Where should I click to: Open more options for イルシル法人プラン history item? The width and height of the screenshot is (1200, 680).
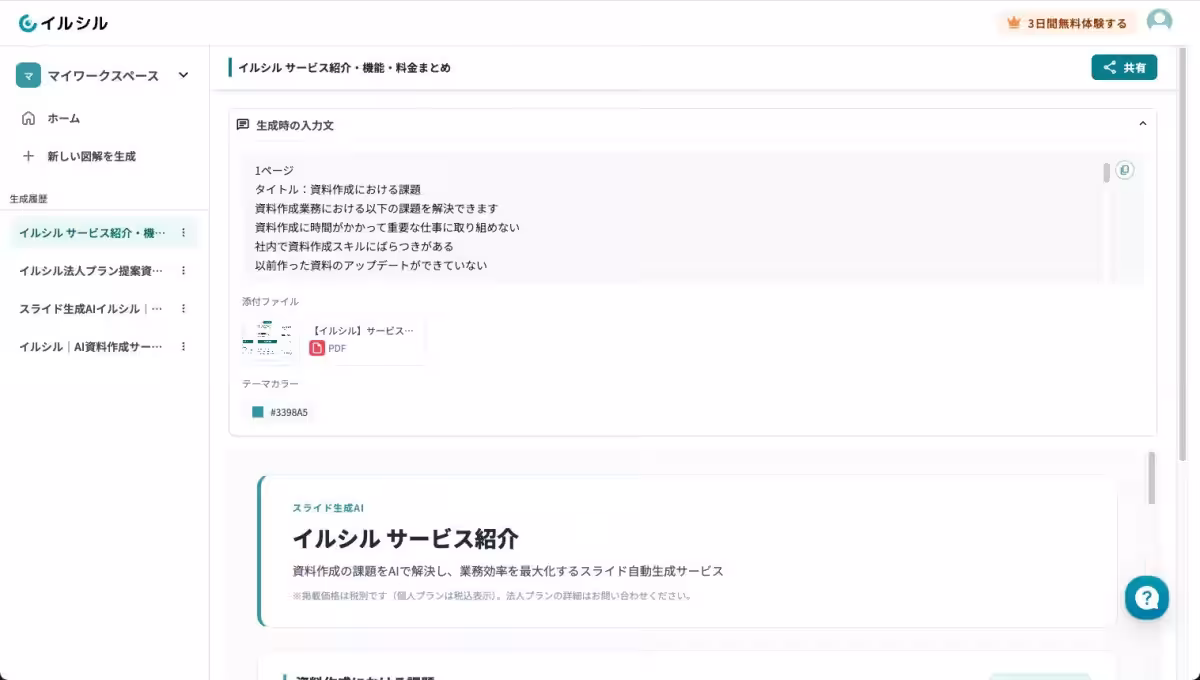[183, 270]
